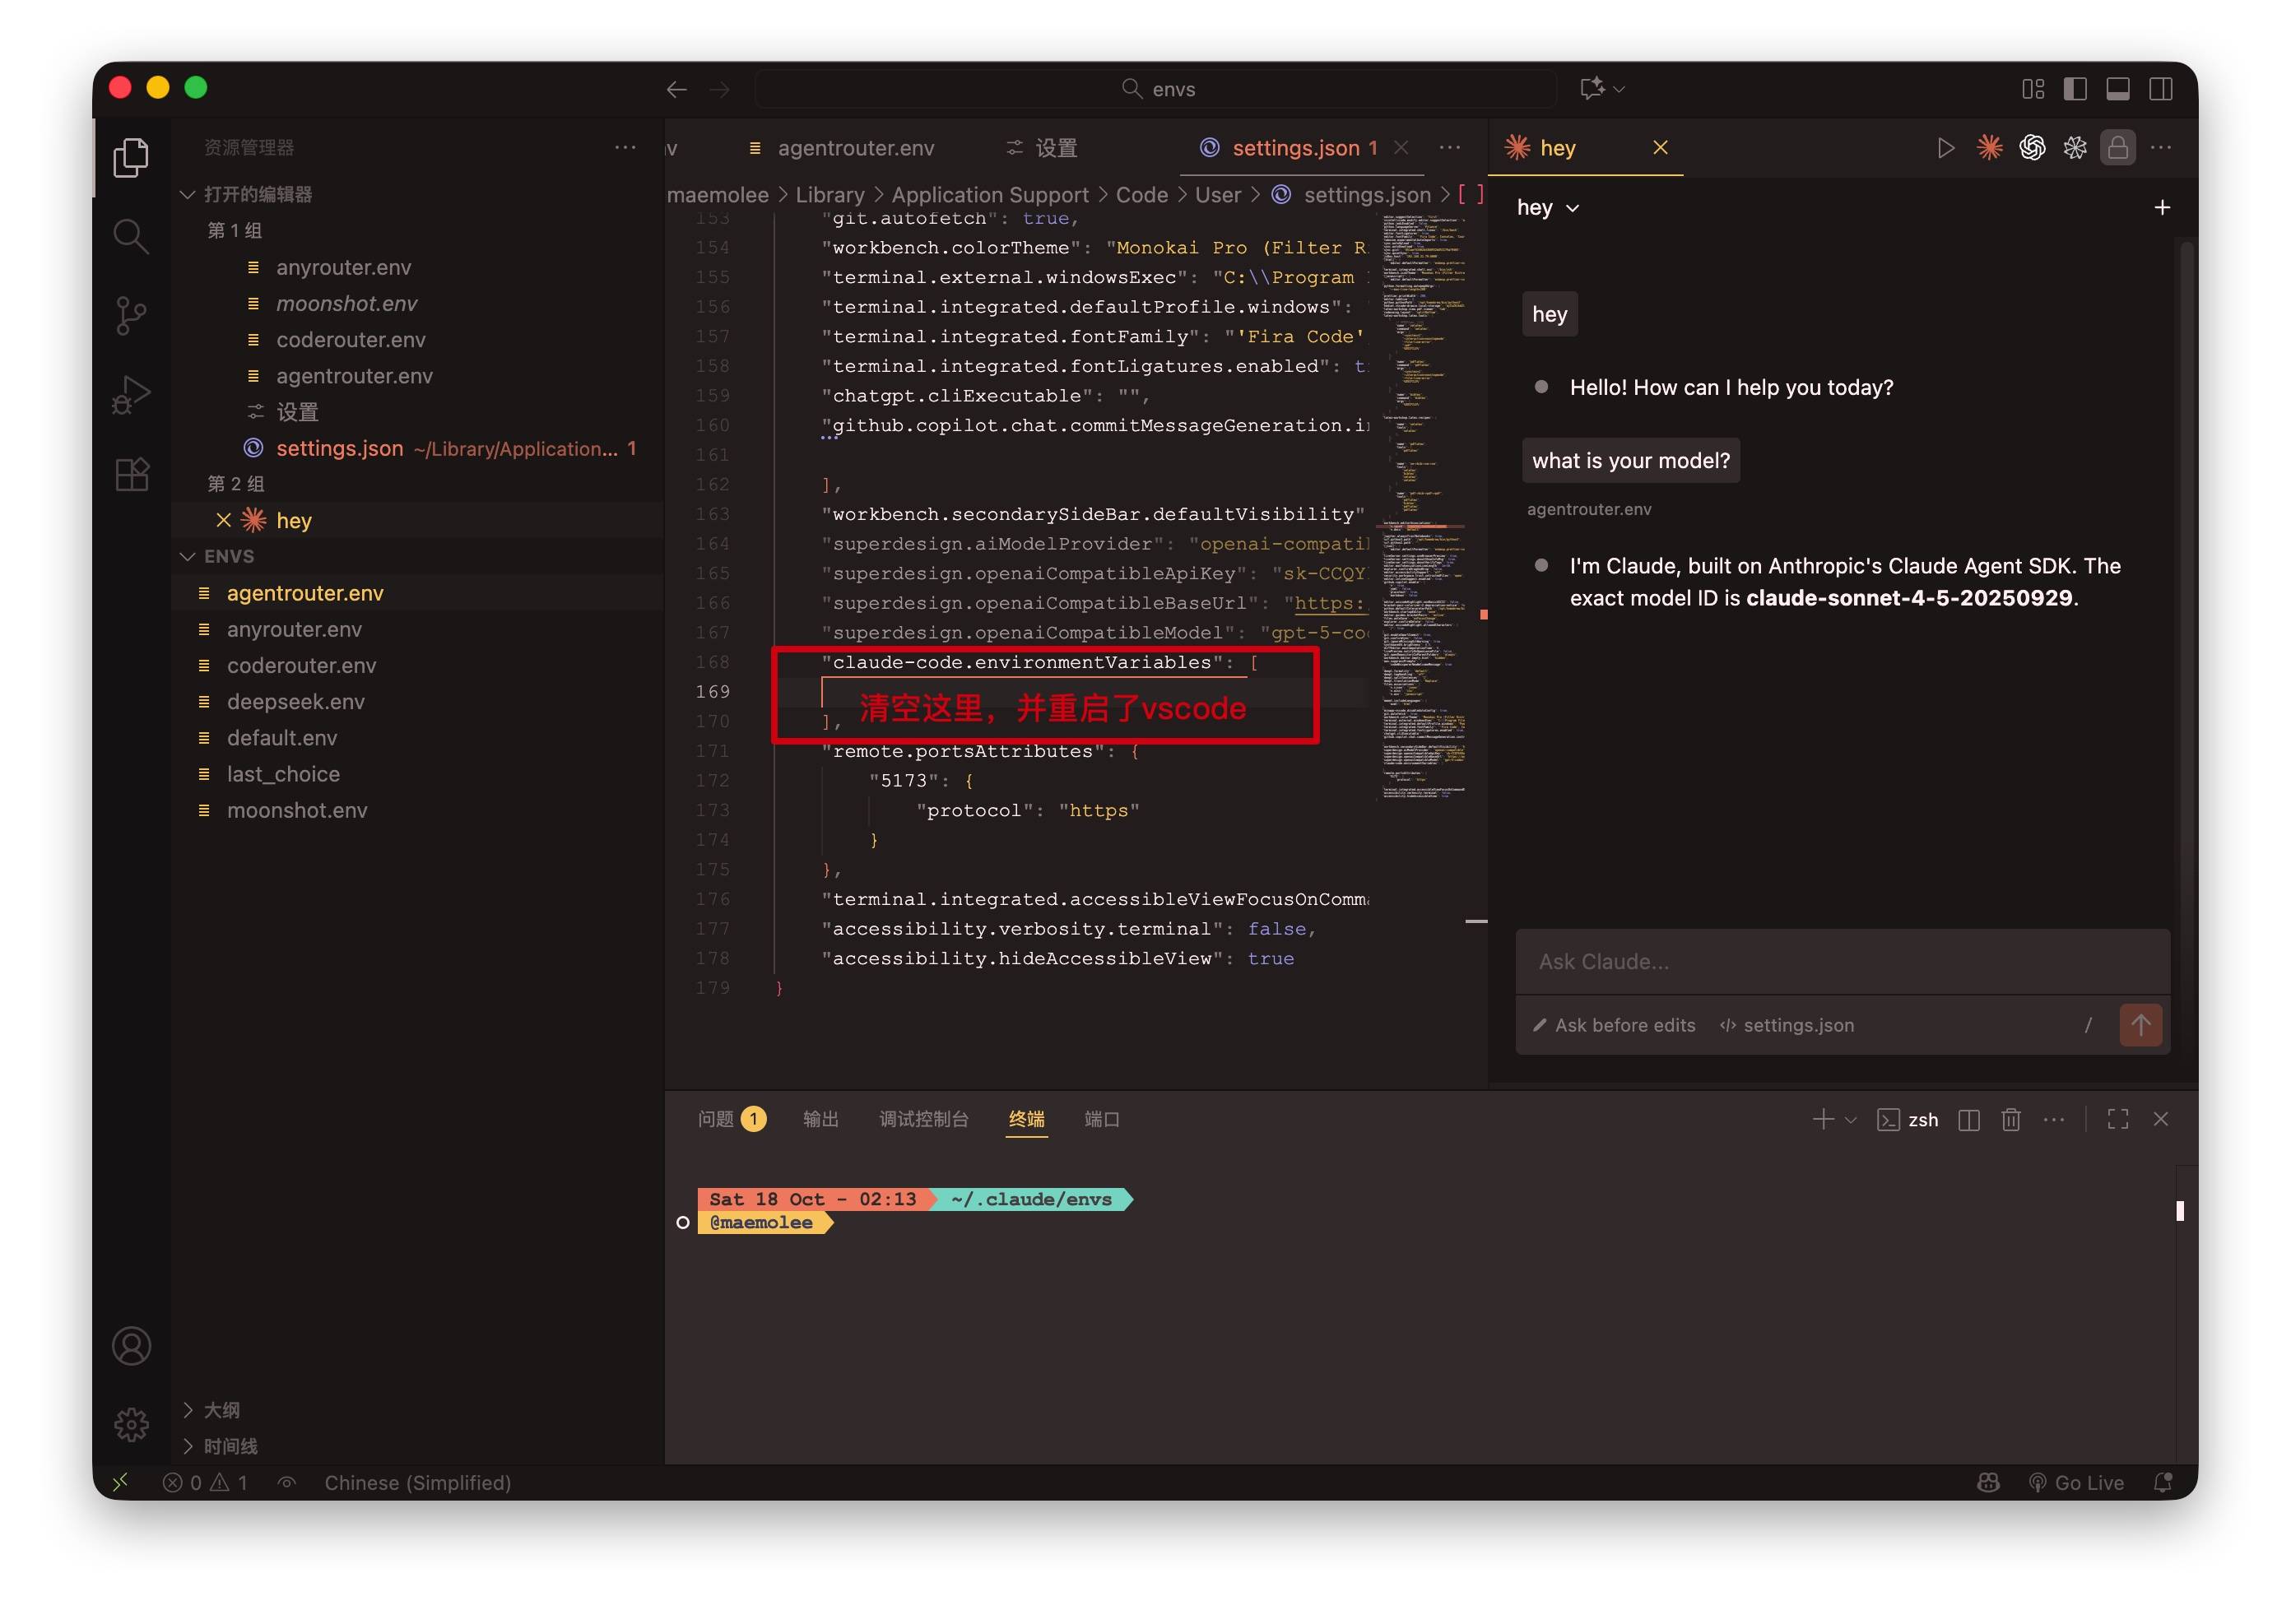
Task: Toggle the bottom panel visibility
Action: point(2118,89)
